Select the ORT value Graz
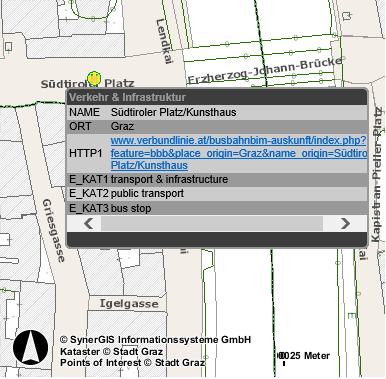The width and height of the screenshot is (386, 379). coord(122,127)
